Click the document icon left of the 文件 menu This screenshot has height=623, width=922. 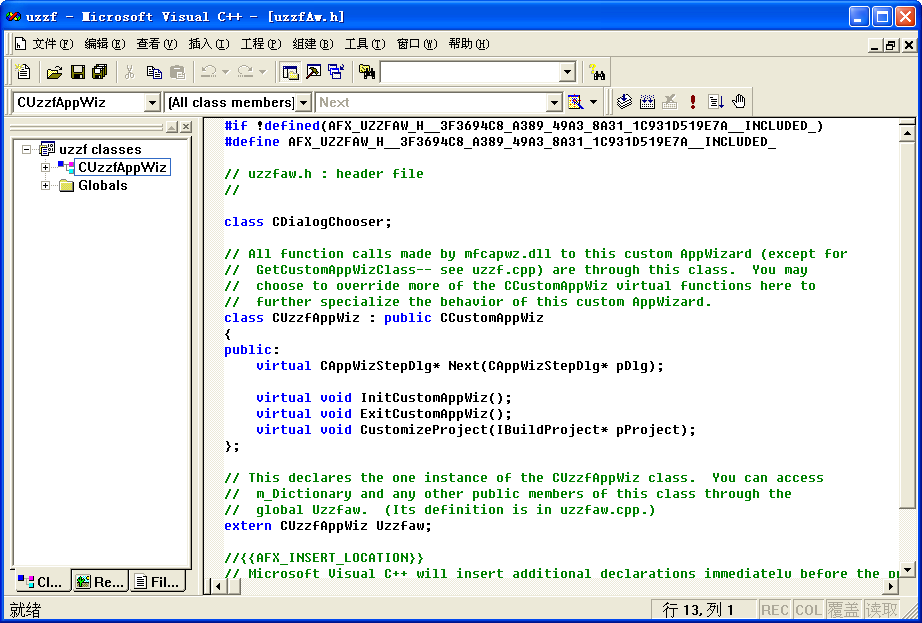[x=21, y=44]
